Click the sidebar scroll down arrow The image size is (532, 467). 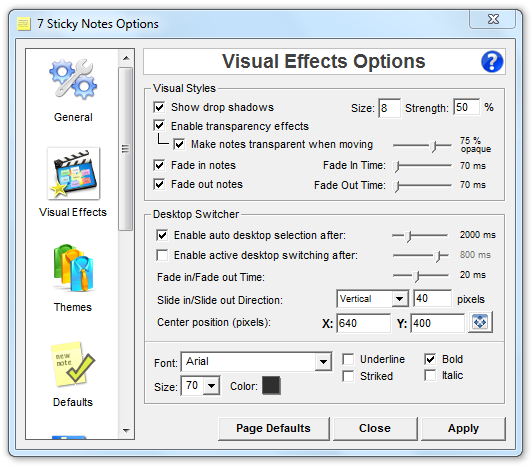126,431
